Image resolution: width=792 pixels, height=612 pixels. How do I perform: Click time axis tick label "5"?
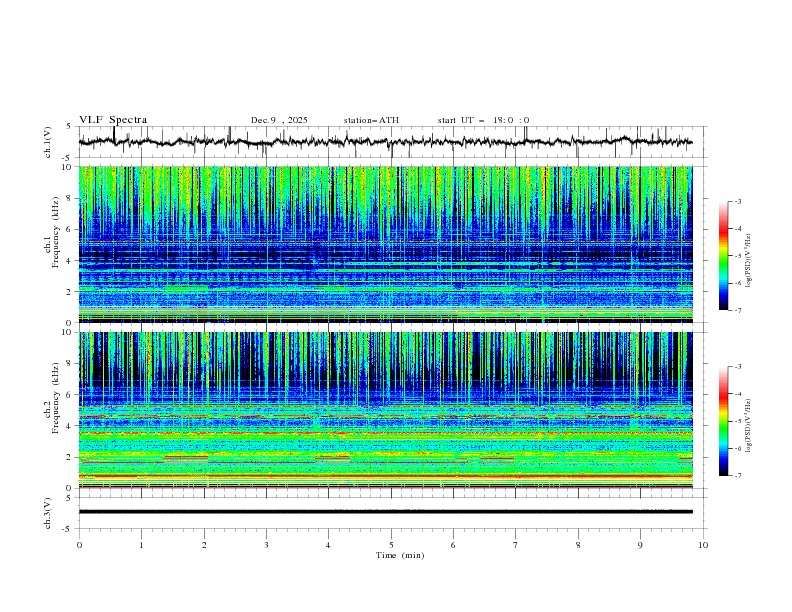391,545
